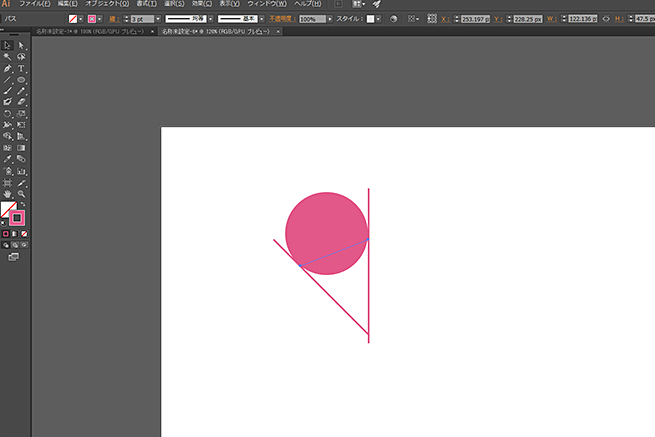Open the ファイル(F) menu

click(34, 5)
